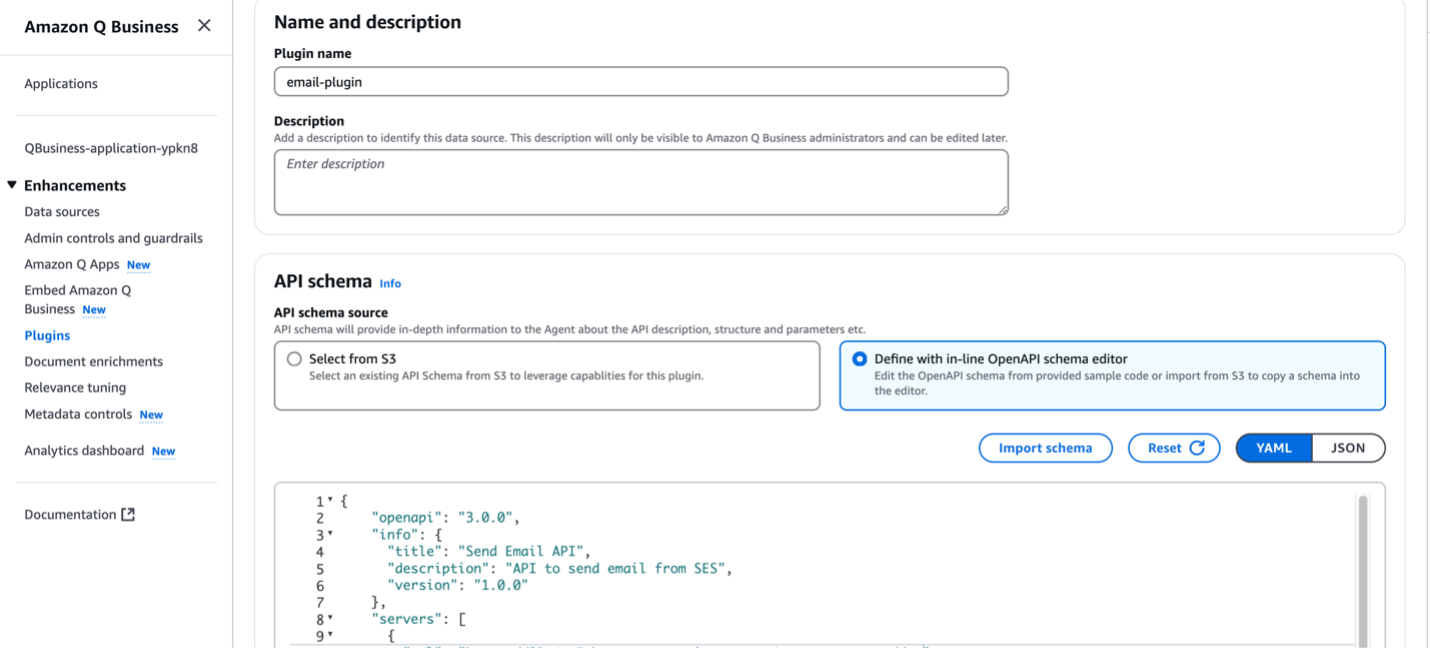Switch editor format to YAML
The height and width of the screenshot is (650, 1430).
(1274, 448)
